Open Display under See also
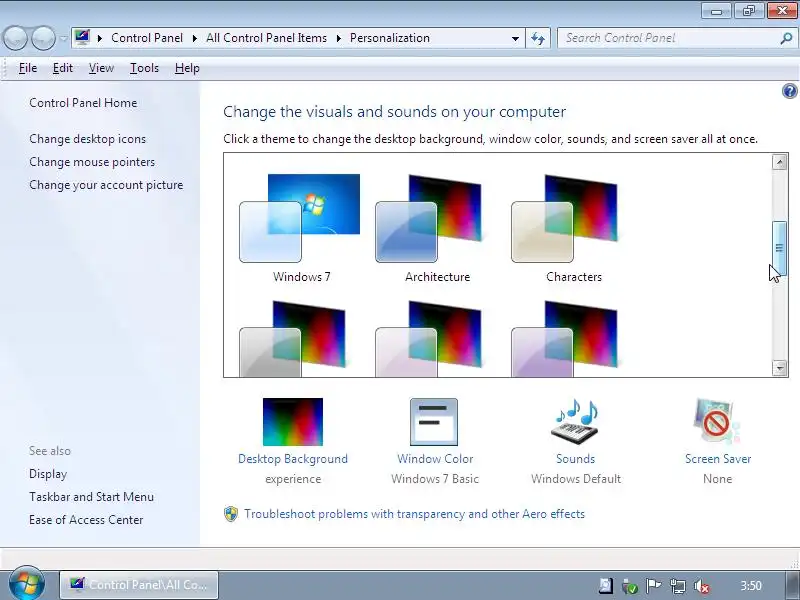The width and height of the screenshot is (800, 600). (x=48, y=474)
